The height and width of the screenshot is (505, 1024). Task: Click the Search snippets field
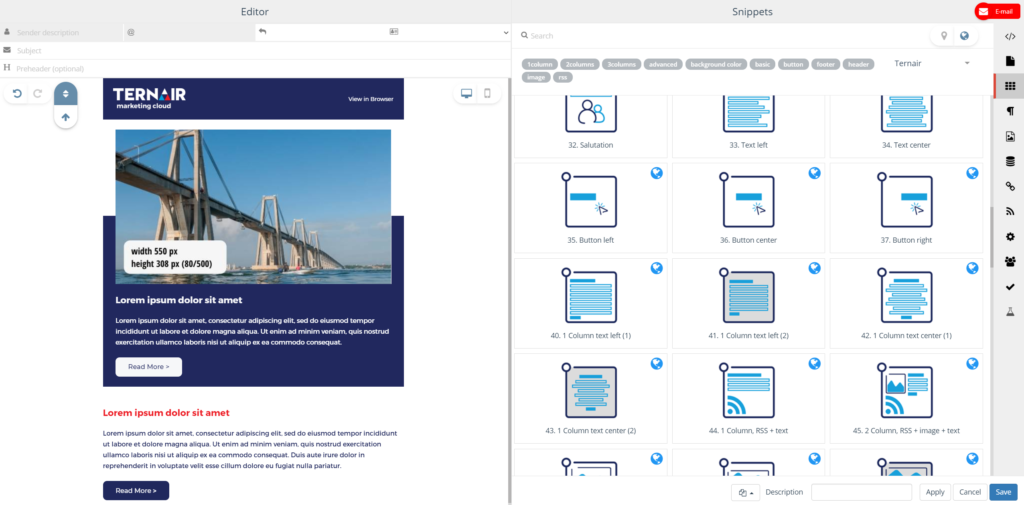coord(722,36)
